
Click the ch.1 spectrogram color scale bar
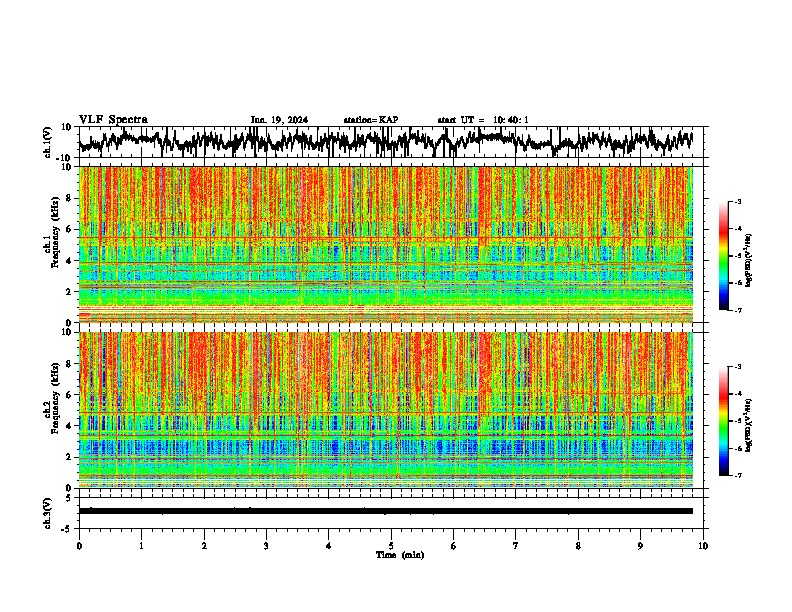click(x=723, y=256)
